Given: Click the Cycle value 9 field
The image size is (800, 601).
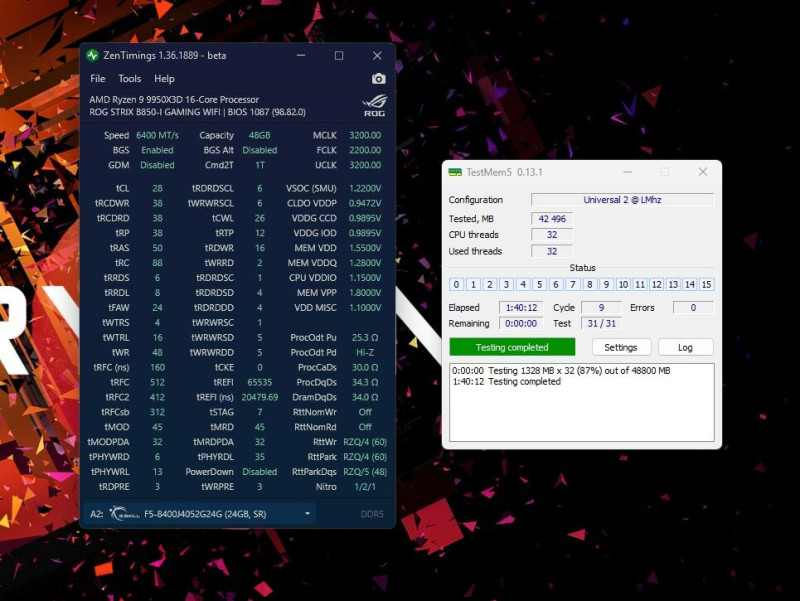Looking at the screenshot, I should 602,308.
